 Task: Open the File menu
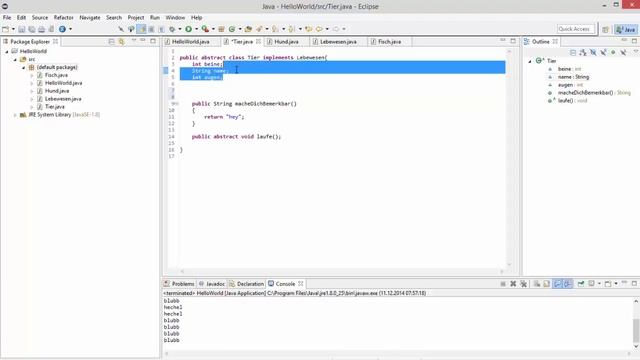7,18
